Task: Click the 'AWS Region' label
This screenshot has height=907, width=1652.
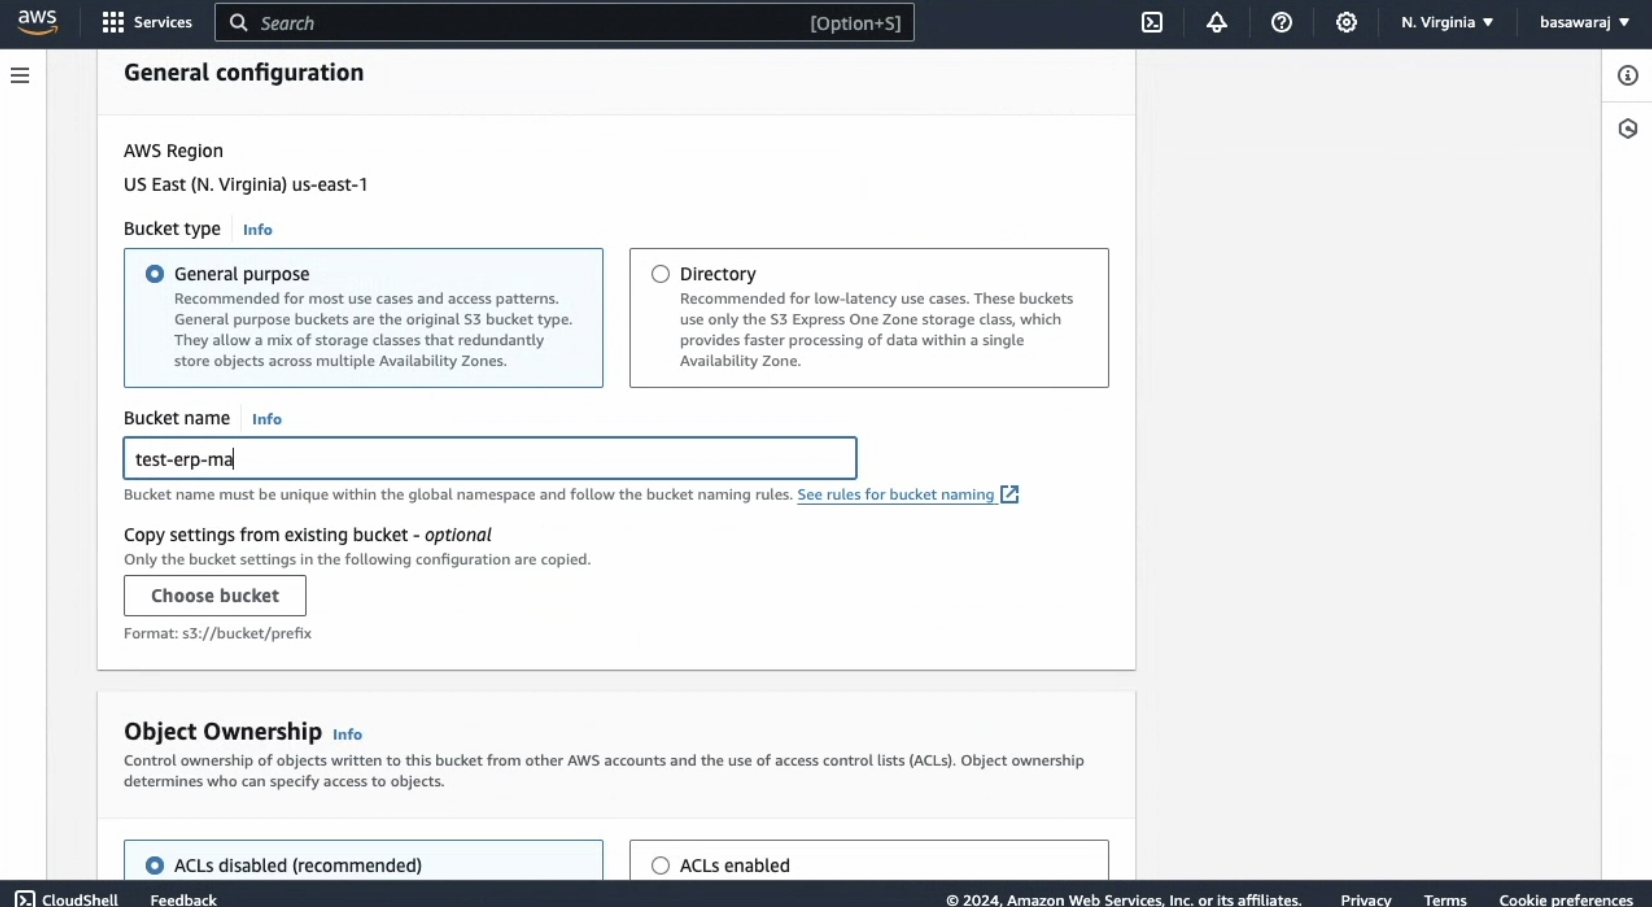Action: pyautogui.click(x=174, y=150)
